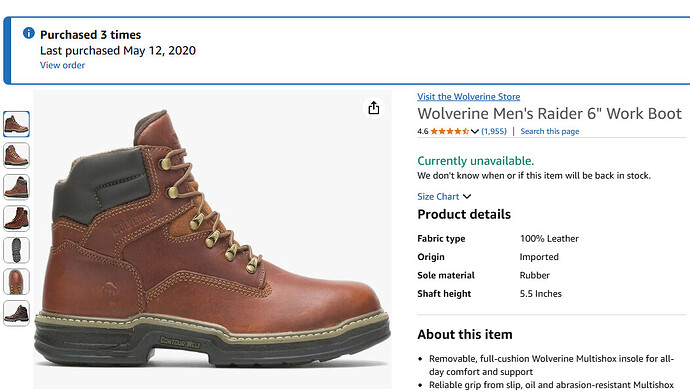Click the blue info icon beside Purchased 3 times

click(29, 33)
